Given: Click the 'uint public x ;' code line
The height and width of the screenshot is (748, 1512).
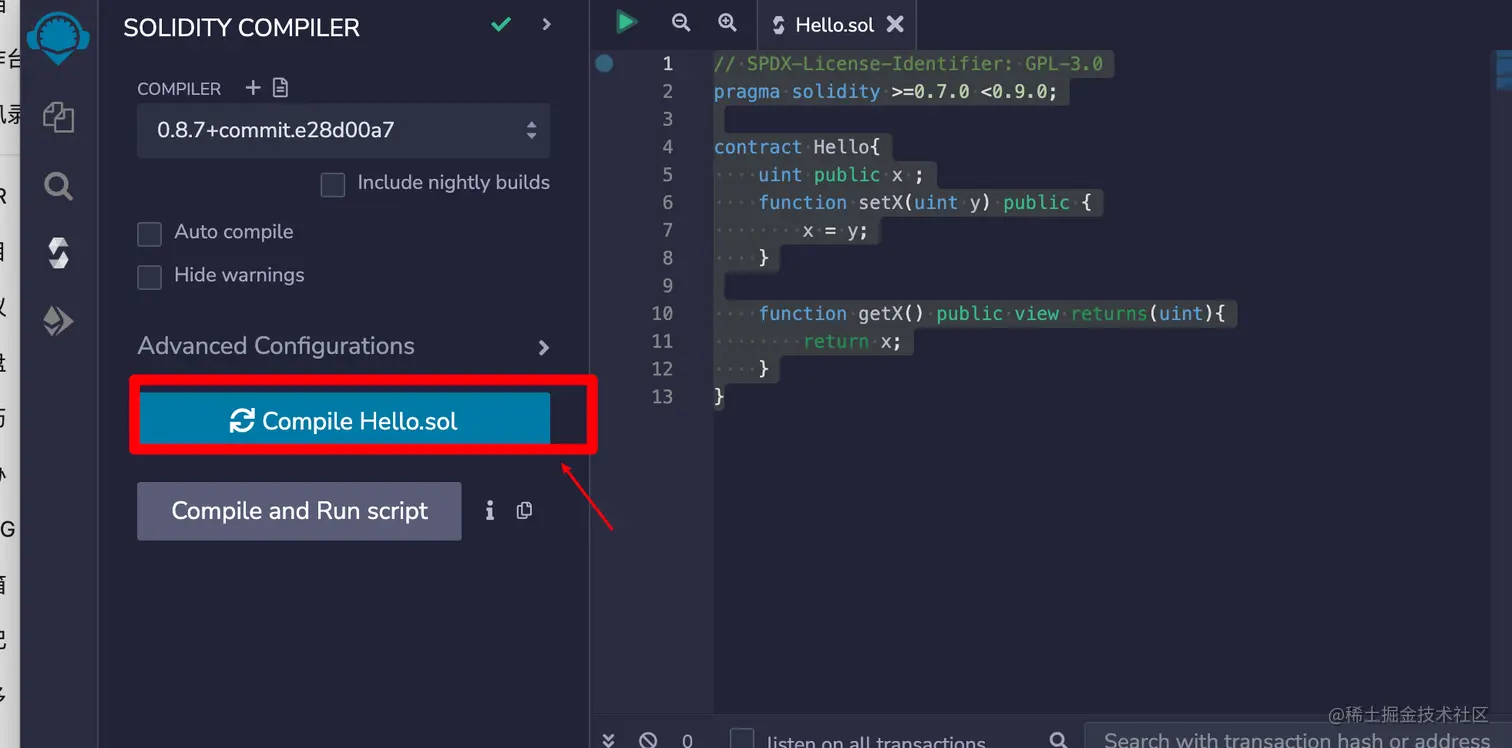Looking at the screenshot, I should [x=840, y=175].
